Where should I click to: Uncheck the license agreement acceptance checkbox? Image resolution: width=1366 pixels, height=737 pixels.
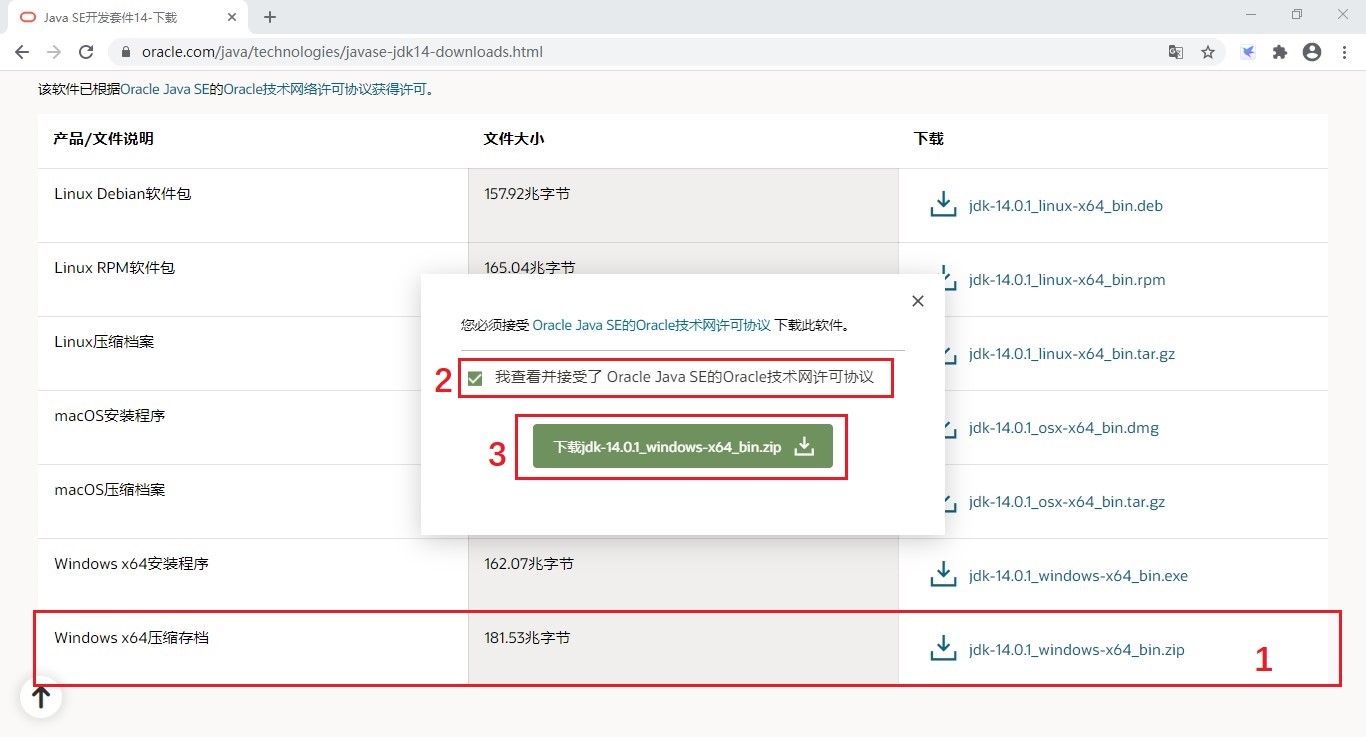pos(475,378)
